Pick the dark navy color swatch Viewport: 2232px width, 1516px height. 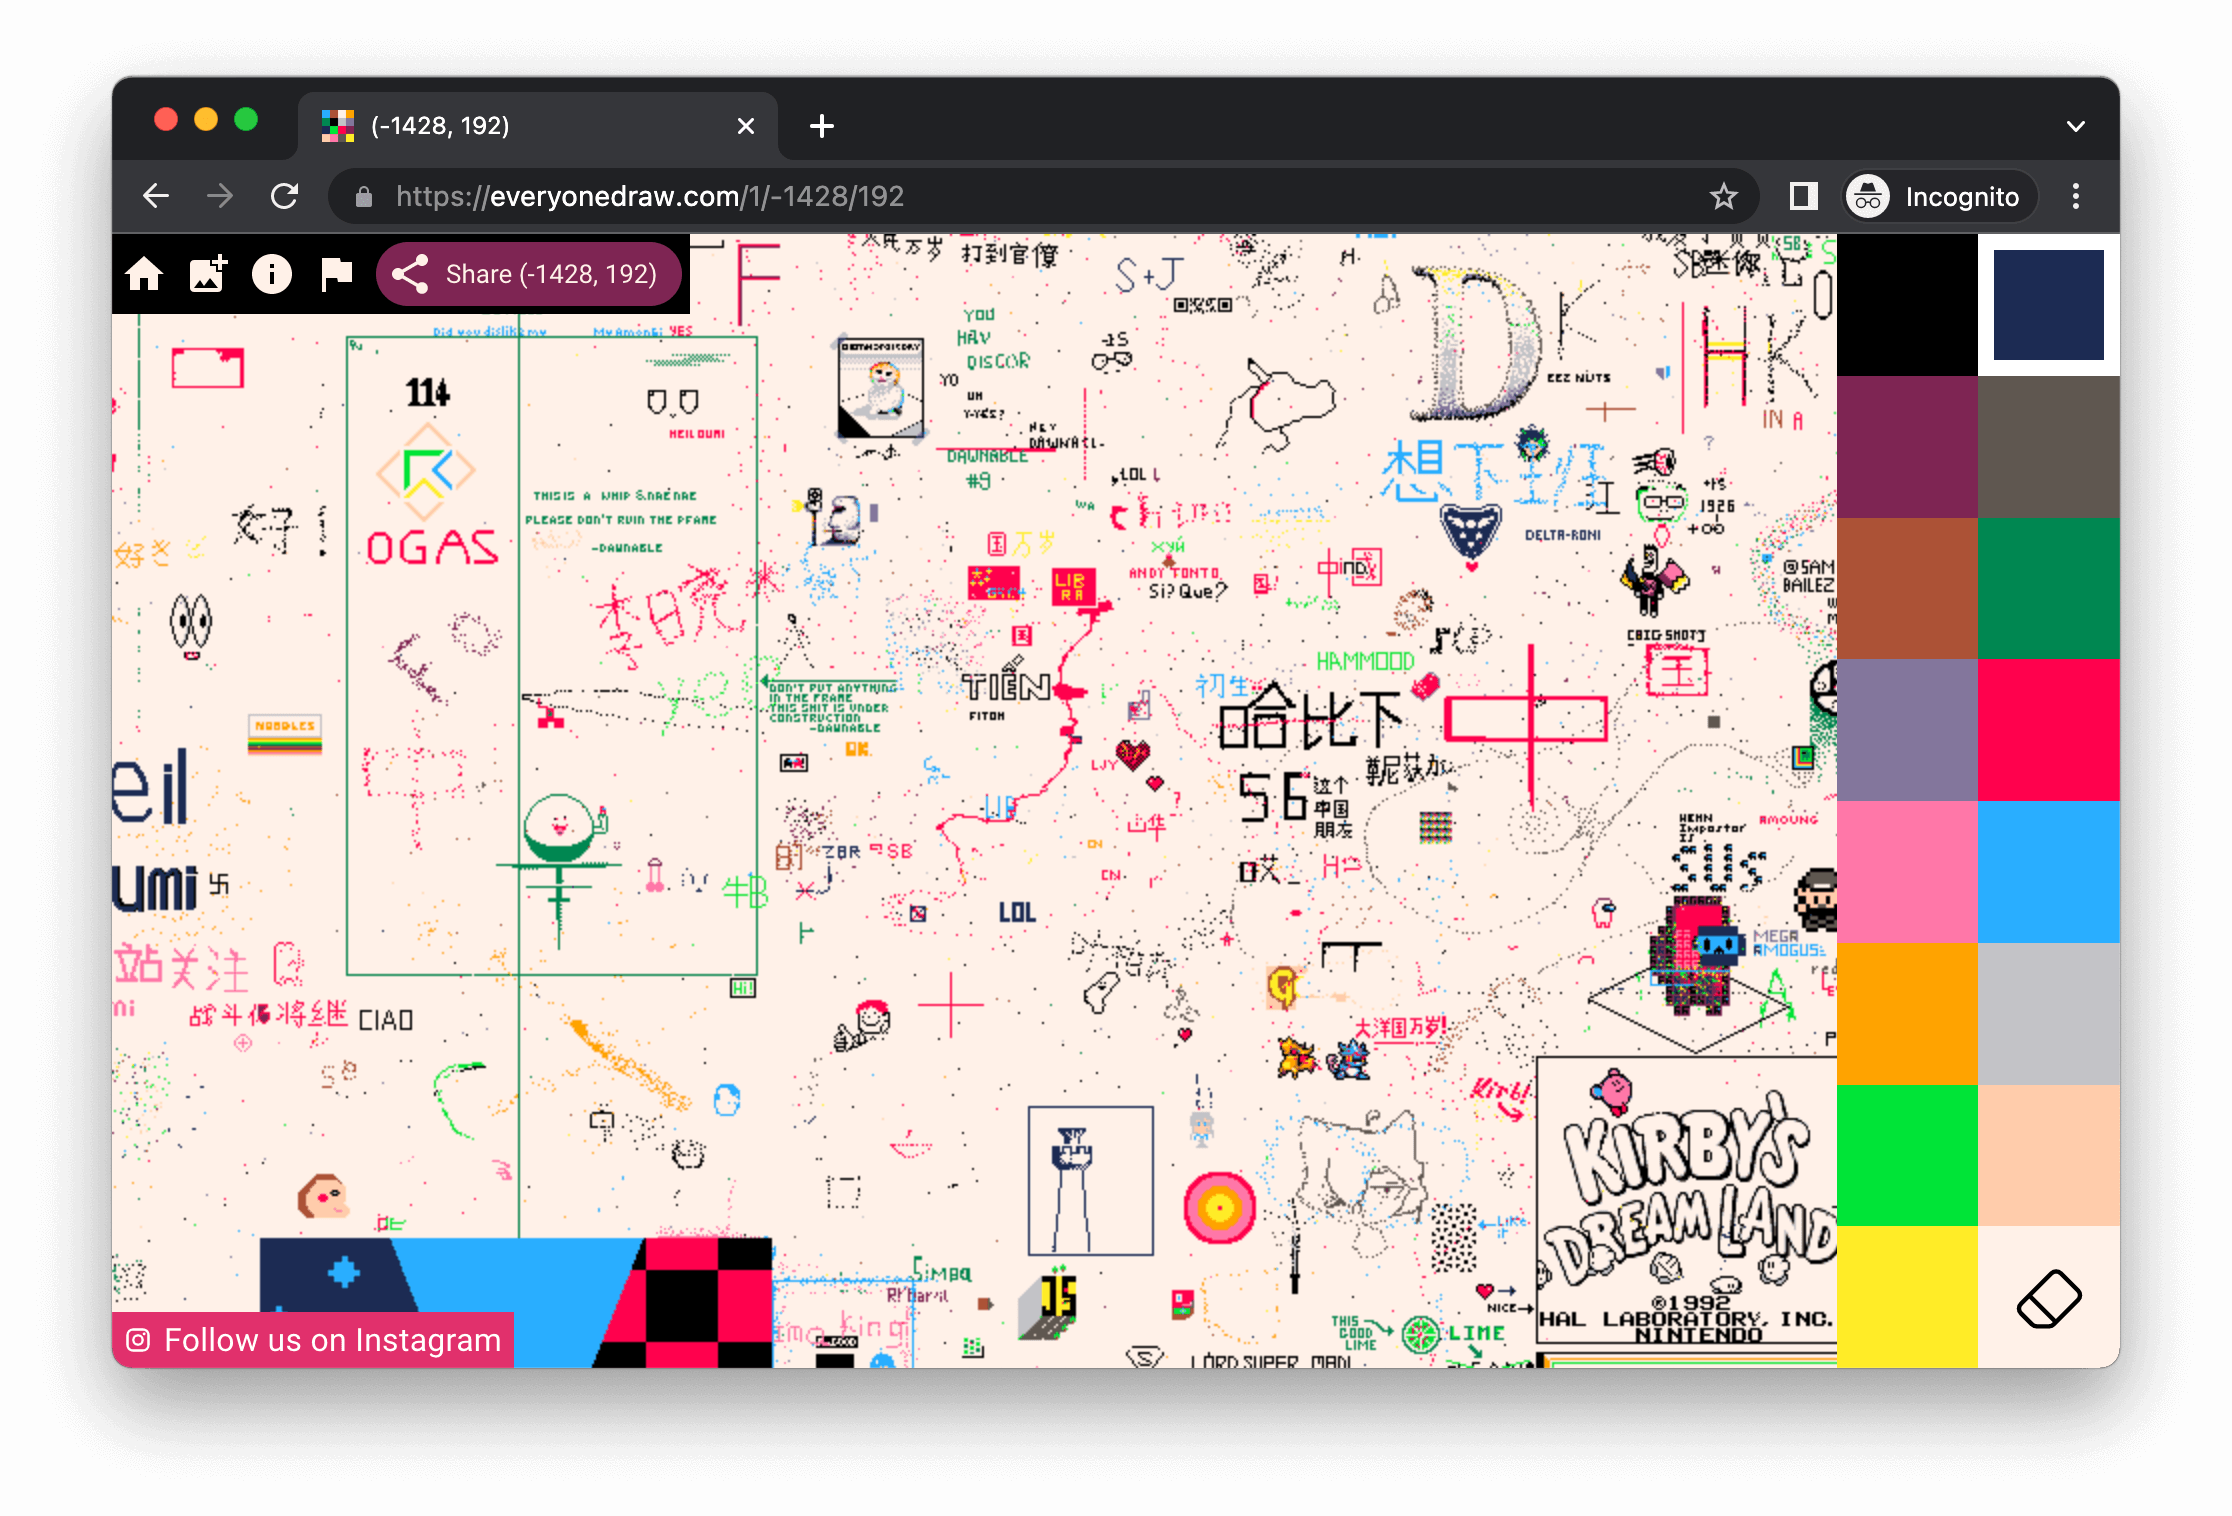[2049, 305]
